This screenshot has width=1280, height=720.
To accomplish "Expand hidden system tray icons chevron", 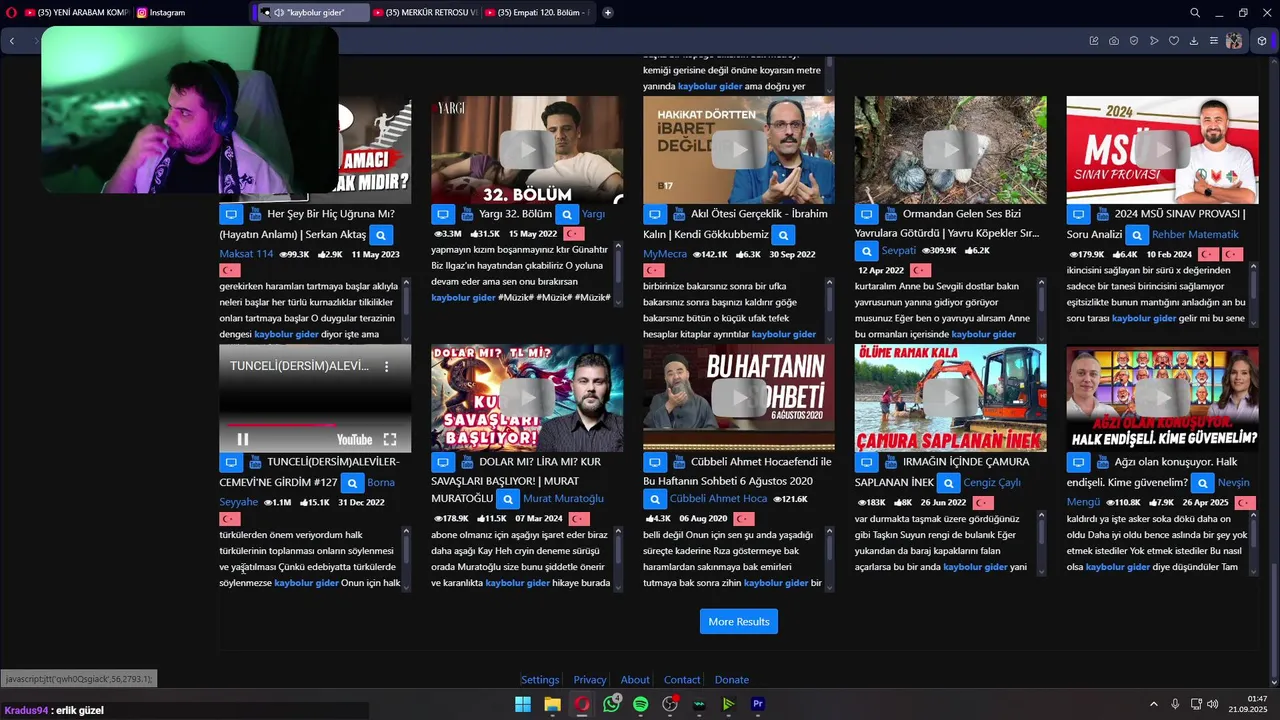I will pyautogui.click(x=1153, y=704).
